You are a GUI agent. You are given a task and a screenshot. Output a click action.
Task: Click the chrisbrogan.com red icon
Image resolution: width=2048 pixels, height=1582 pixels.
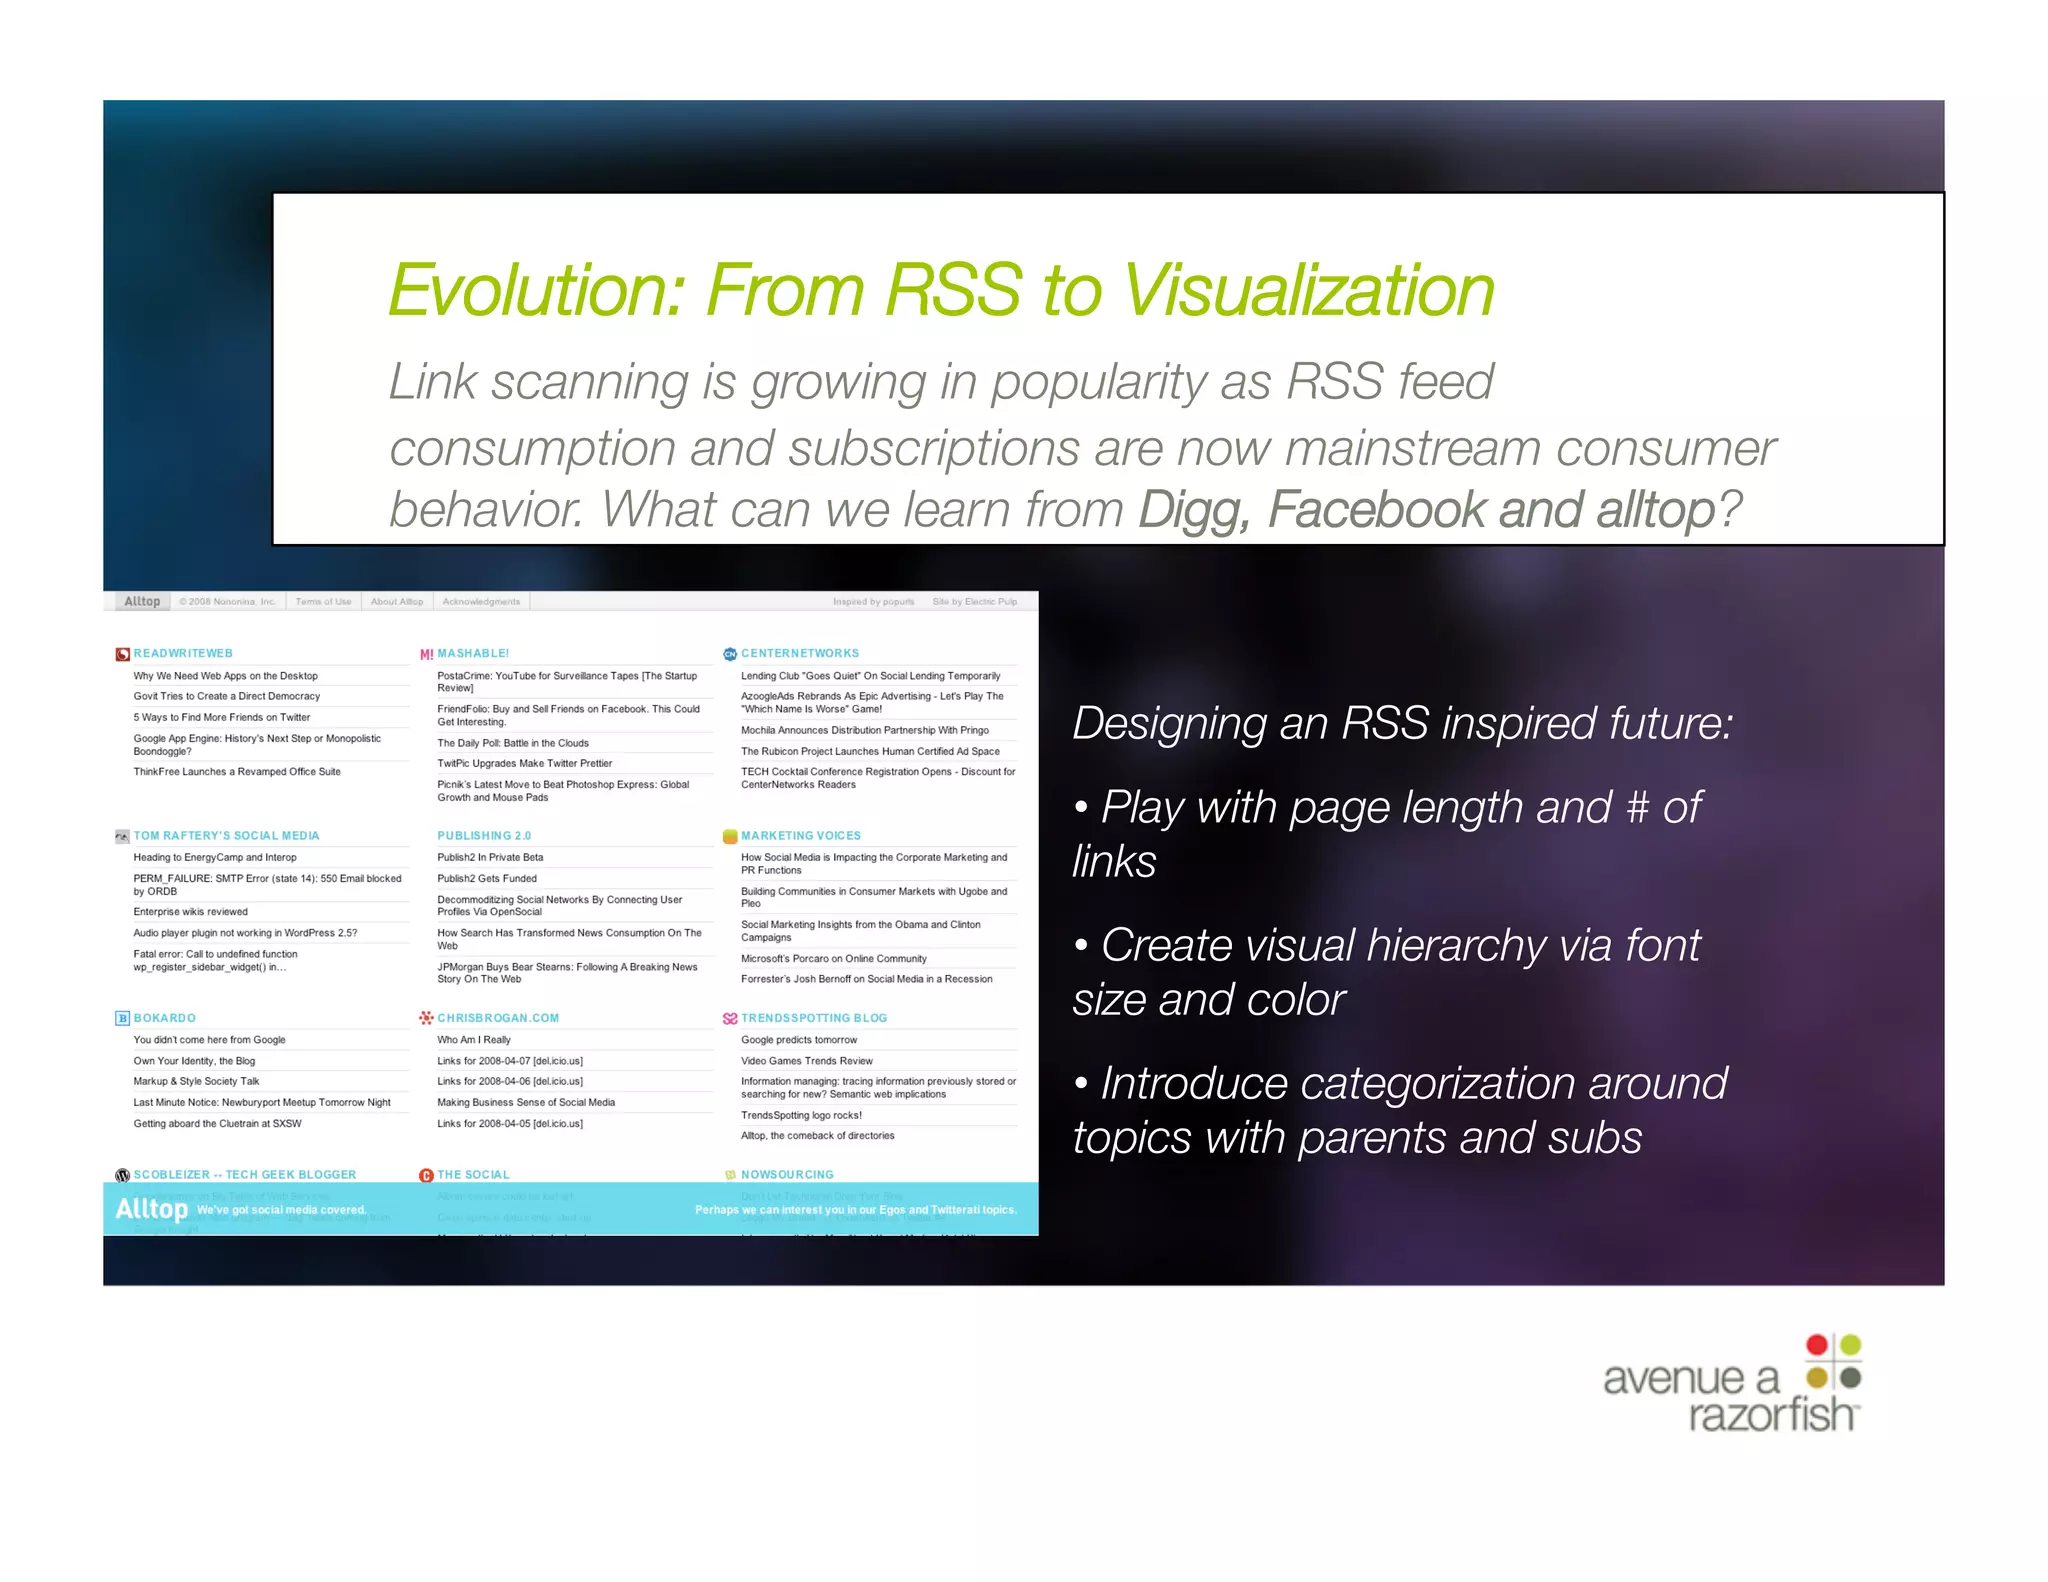(426, 1018)
